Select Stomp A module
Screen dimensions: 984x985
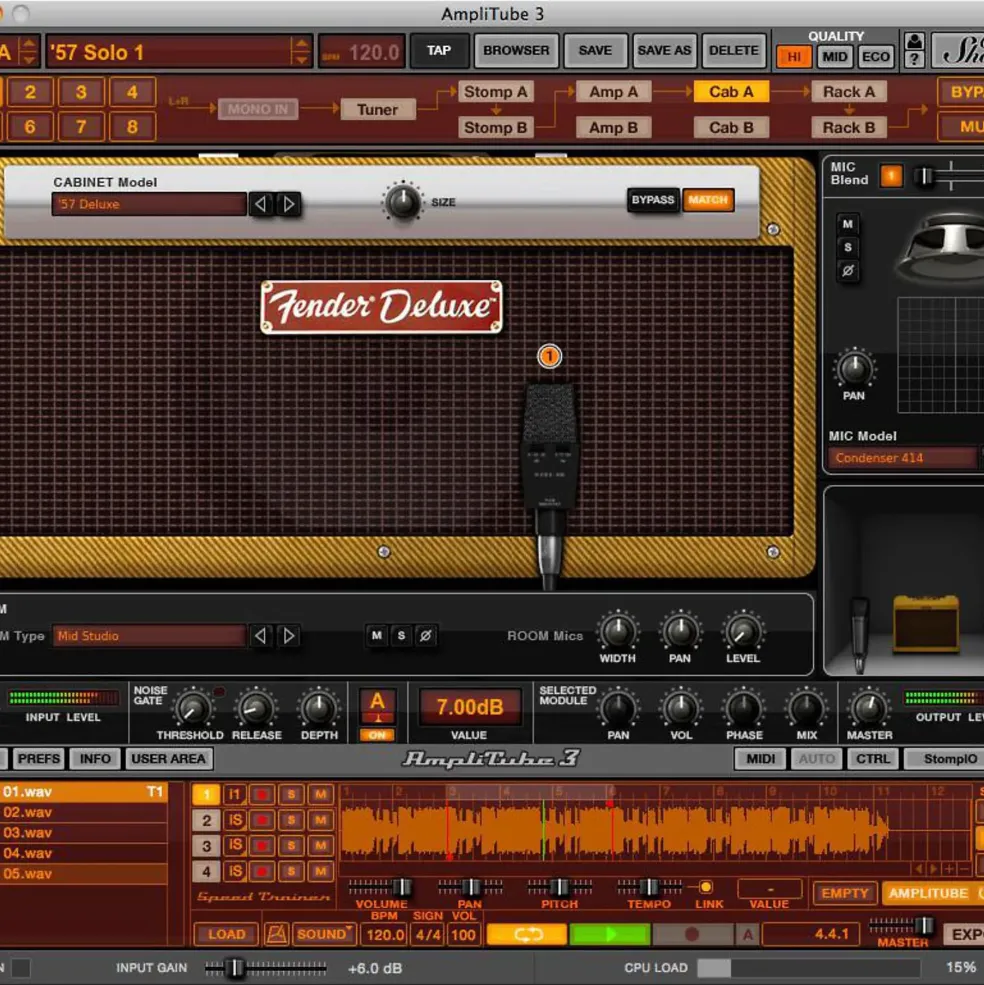(x=495, y=92)
